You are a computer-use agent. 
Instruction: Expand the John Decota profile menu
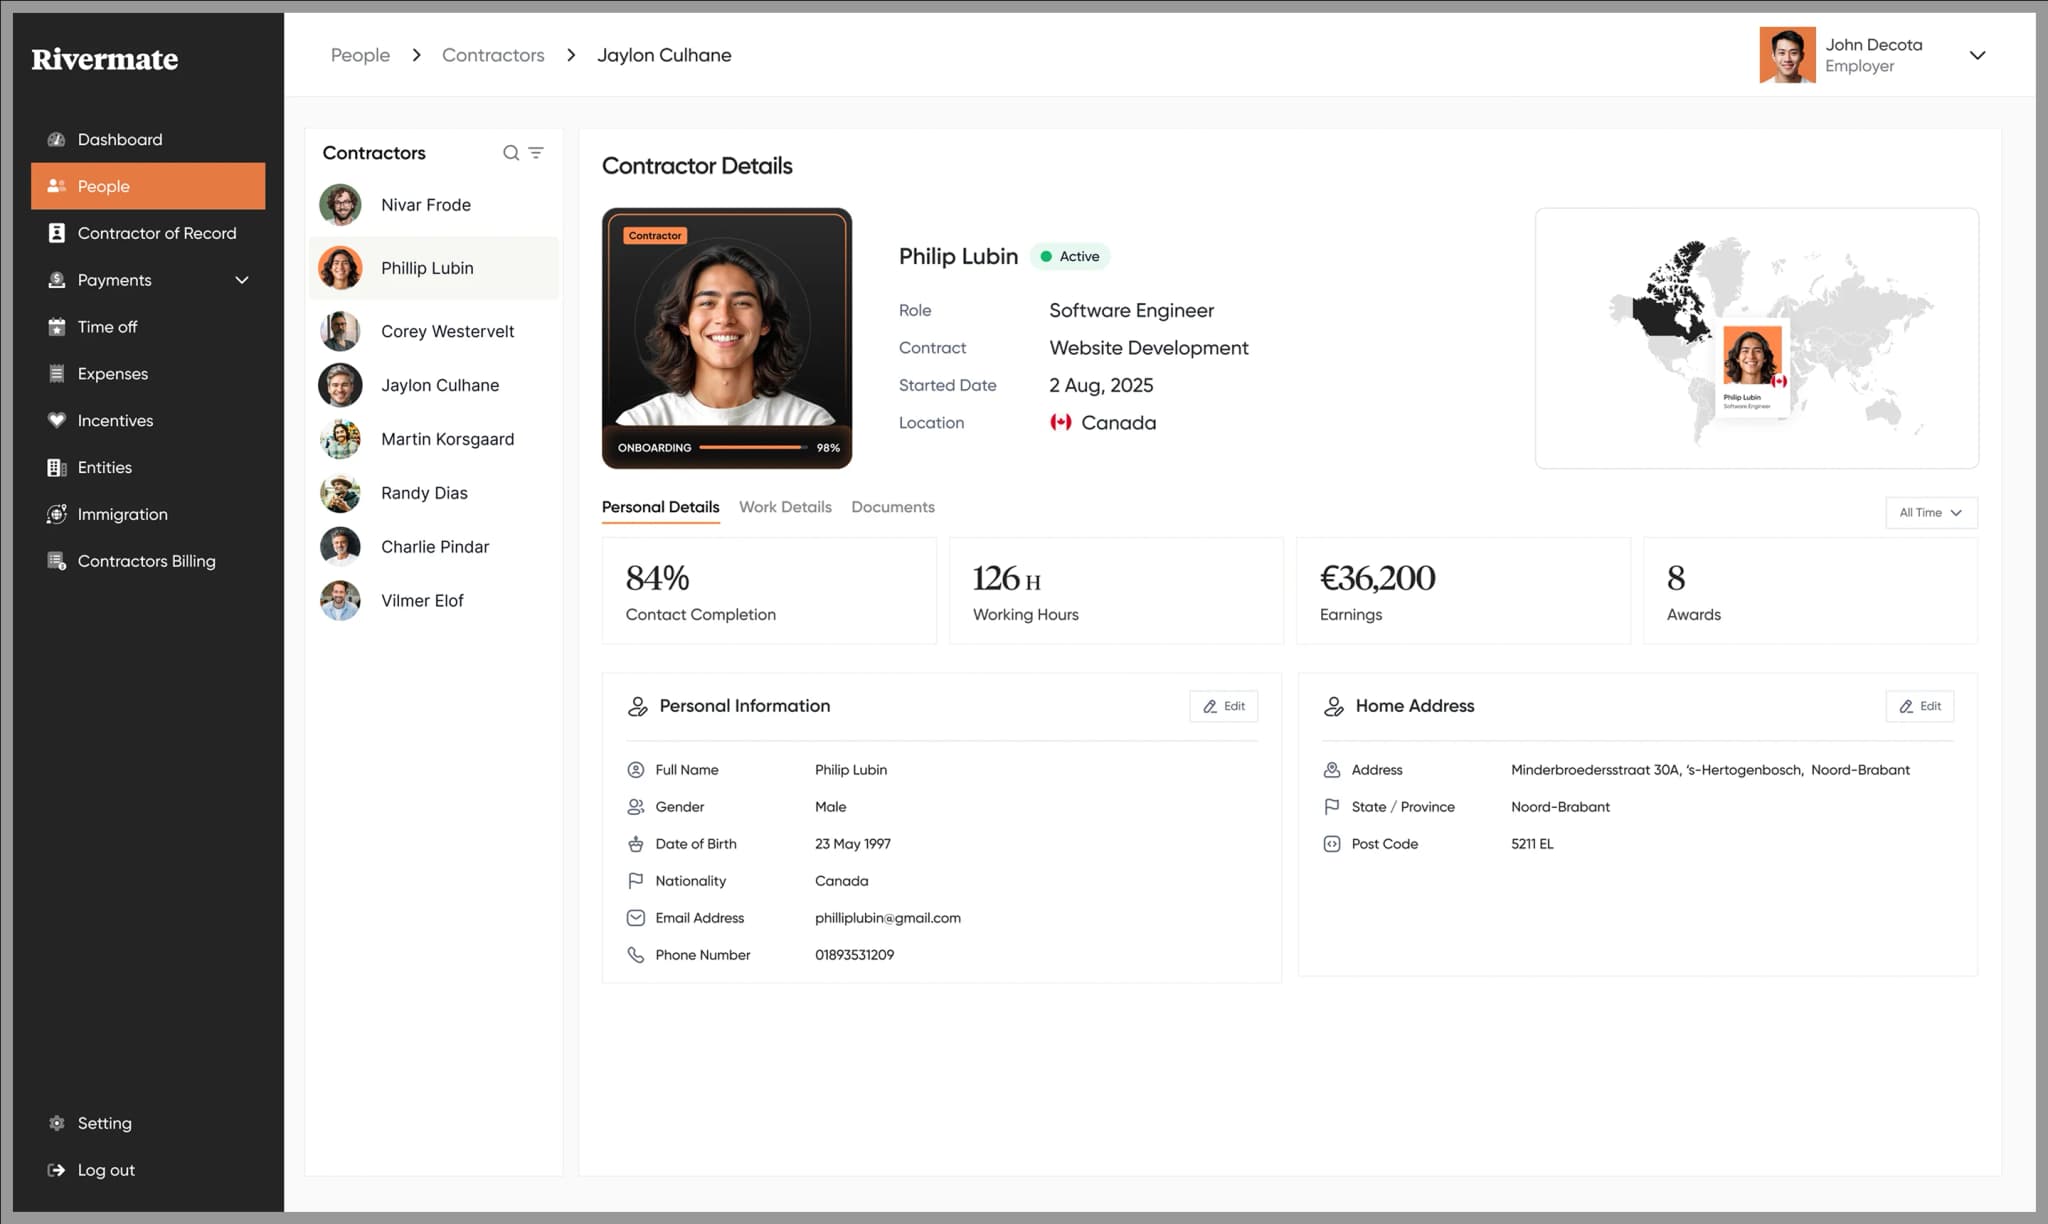pyautogui.click(x=1978, y=55)
